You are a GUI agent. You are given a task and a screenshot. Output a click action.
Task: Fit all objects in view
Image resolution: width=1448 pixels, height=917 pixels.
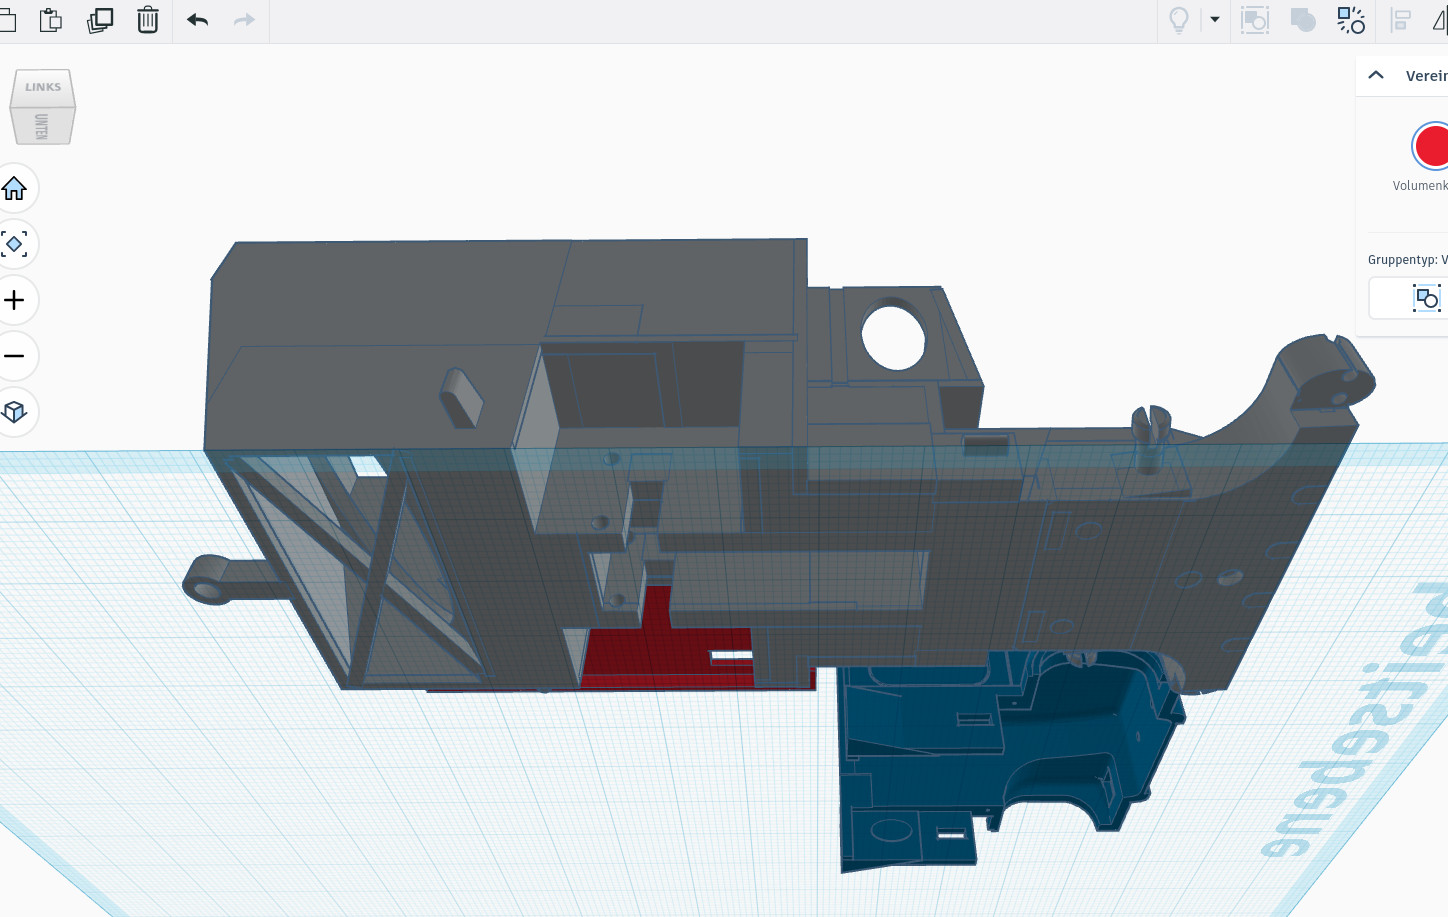pos(15,244)
